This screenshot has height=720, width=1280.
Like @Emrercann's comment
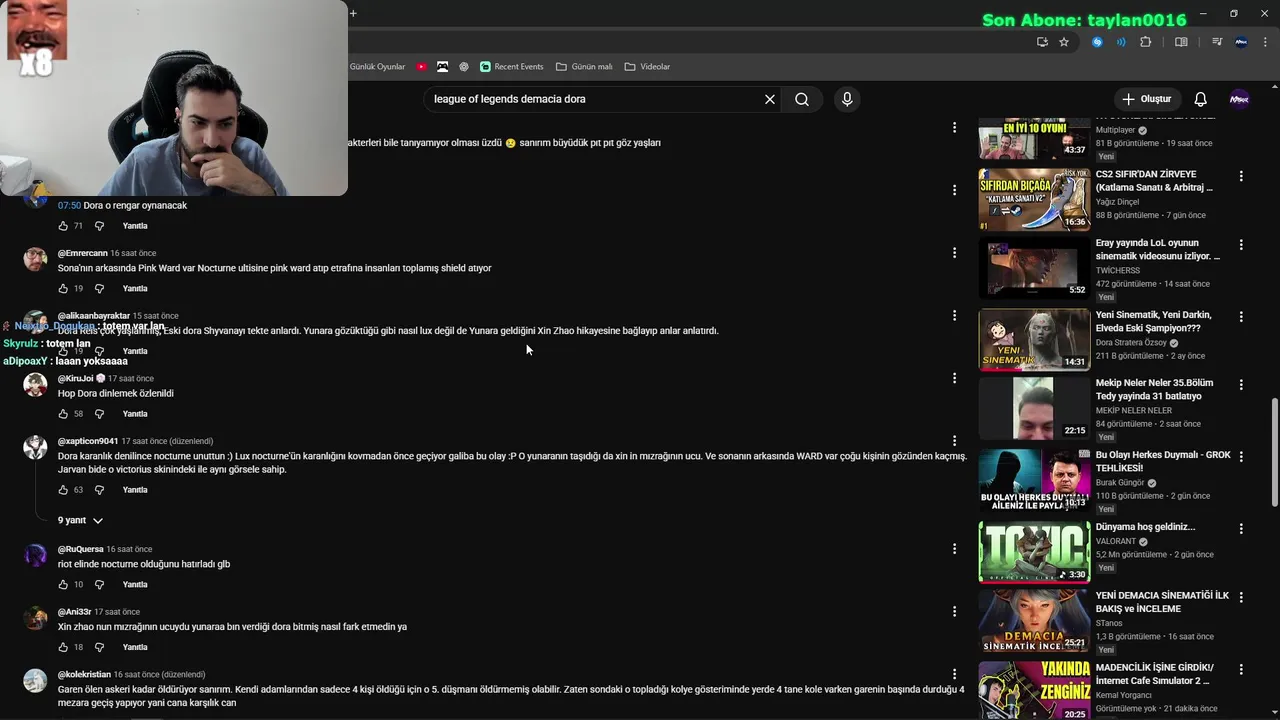click(x=63, y=289)
